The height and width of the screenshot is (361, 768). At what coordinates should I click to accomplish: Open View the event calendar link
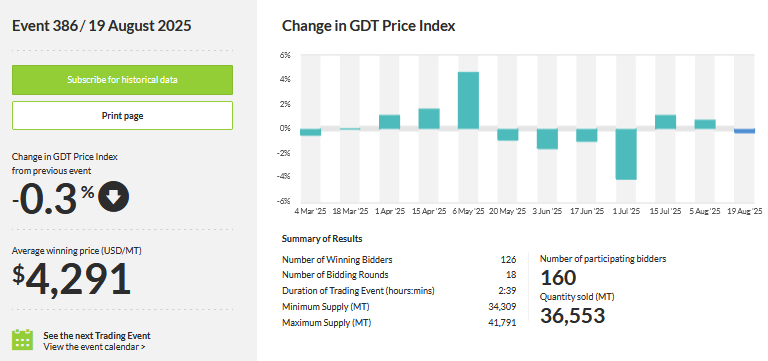point(95,347)
